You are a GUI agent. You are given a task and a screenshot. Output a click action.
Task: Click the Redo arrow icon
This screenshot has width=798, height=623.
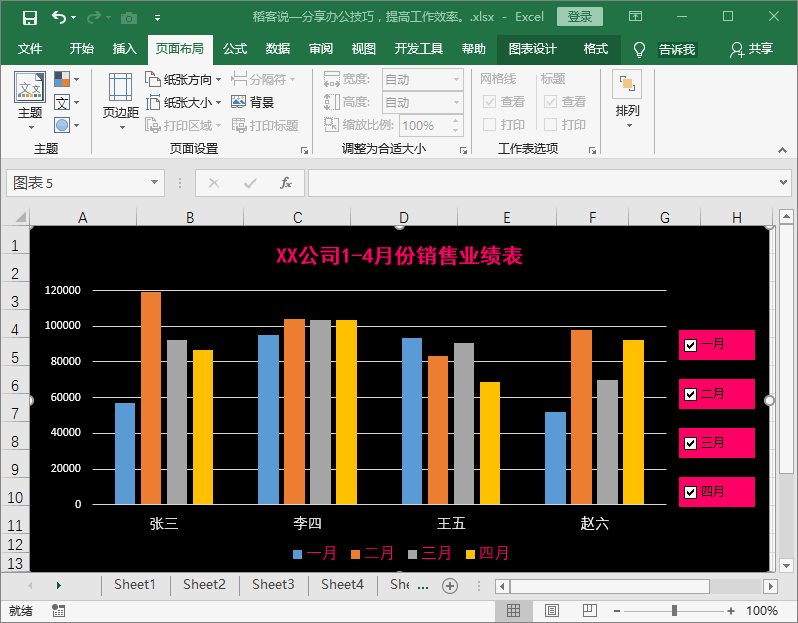94,18
